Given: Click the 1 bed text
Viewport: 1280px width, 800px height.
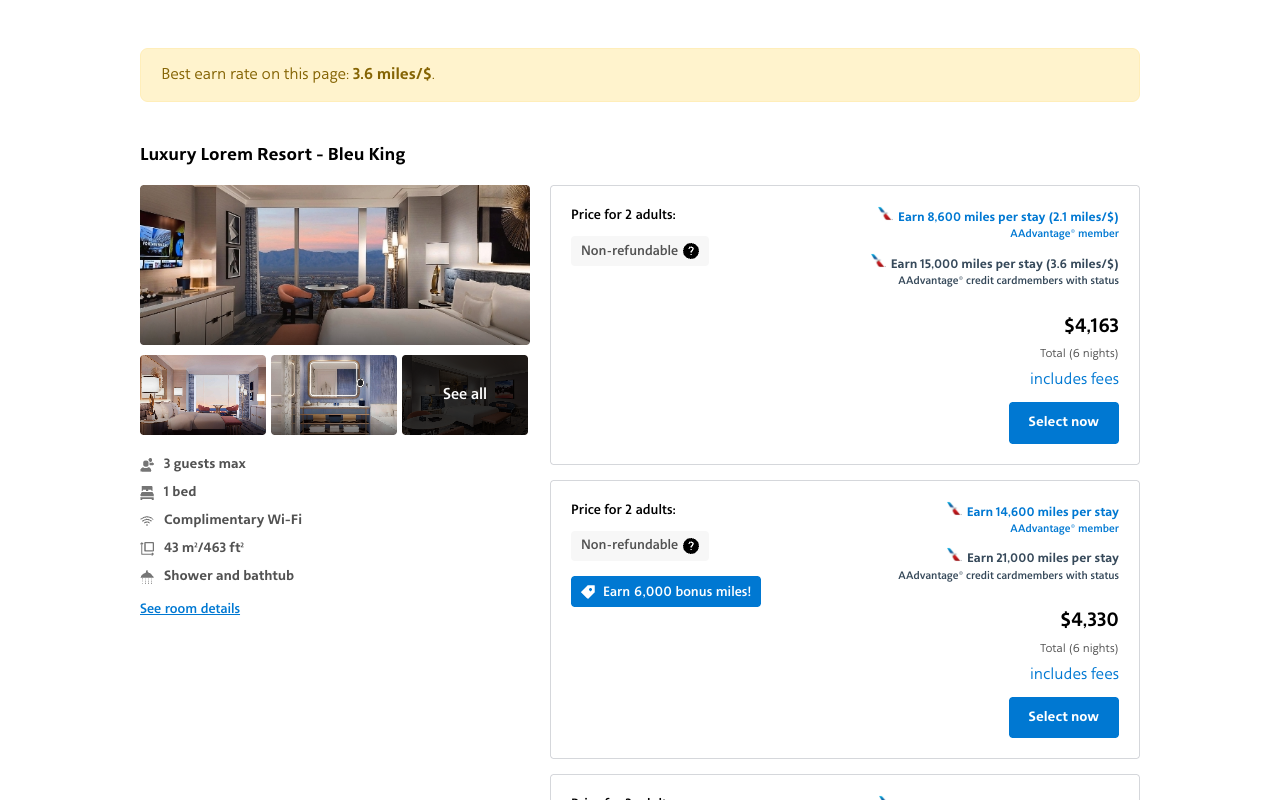Looking at the screenshot, I should click(x=180, y=492).
